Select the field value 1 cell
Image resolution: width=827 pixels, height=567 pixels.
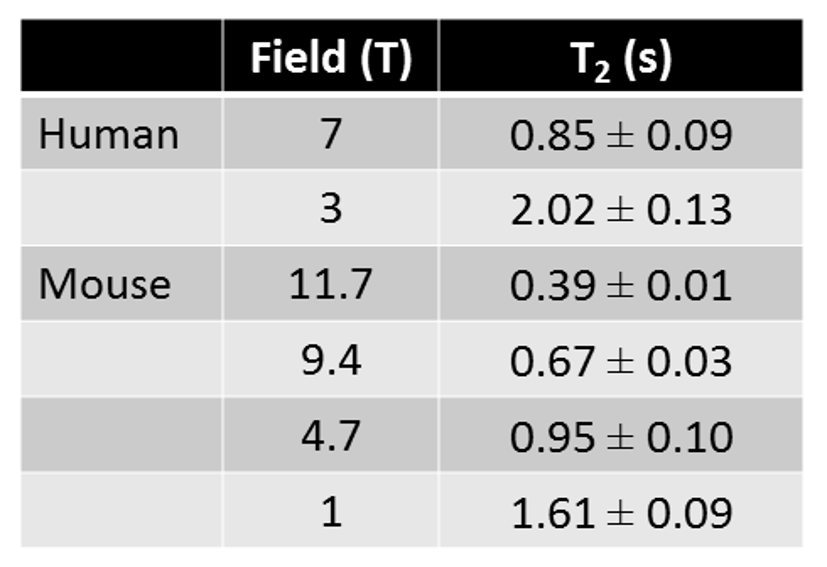(330, 512)
